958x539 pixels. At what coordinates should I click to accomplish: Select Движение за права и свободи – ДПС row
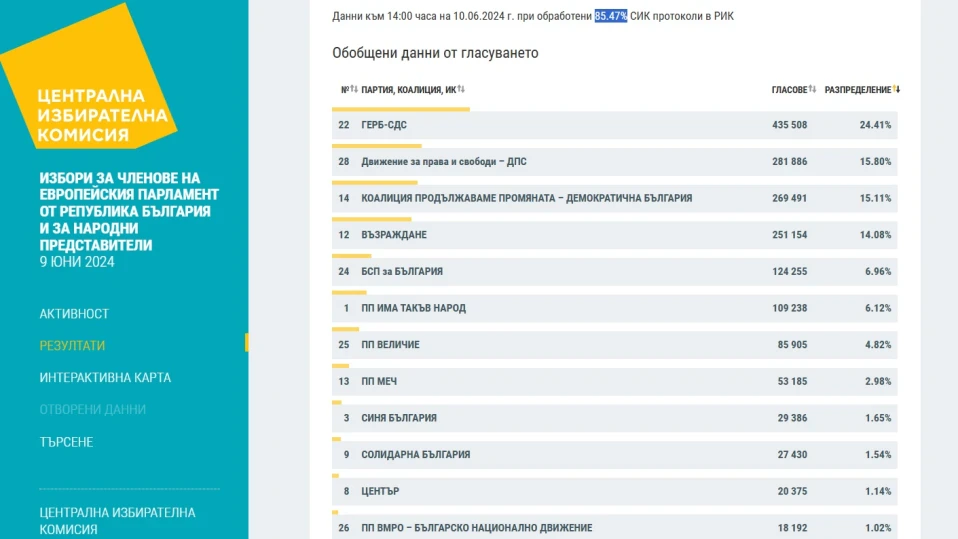(x=615, y=161)
